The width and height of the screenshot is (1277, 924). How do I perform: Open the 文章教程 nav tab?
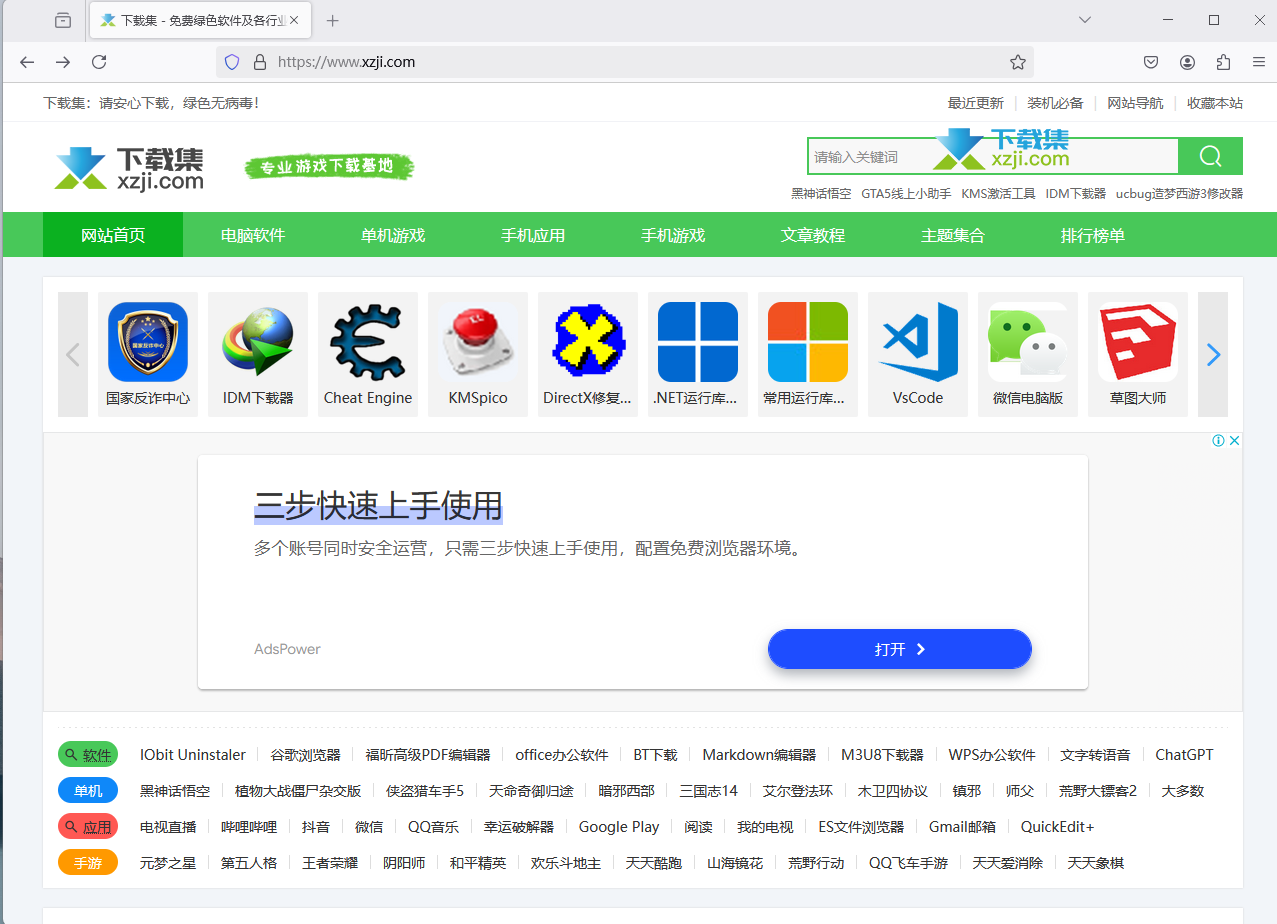click(813, 235)
